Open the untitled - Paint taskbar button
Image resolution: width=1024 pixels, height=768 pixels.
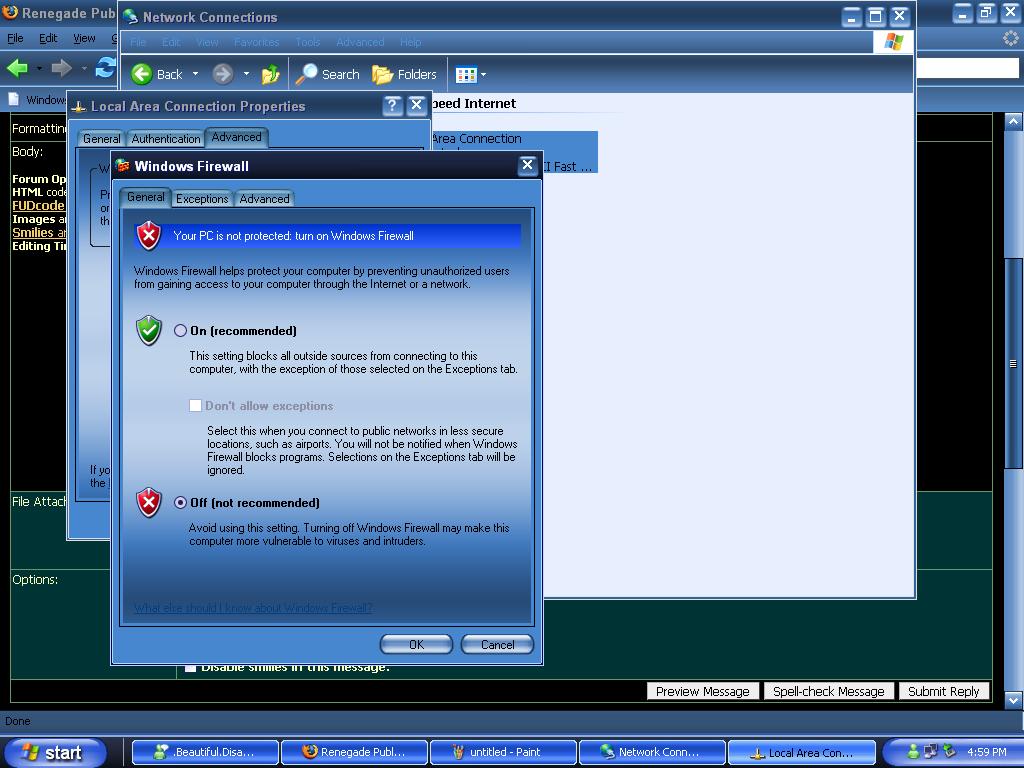(x=503, y=752)
